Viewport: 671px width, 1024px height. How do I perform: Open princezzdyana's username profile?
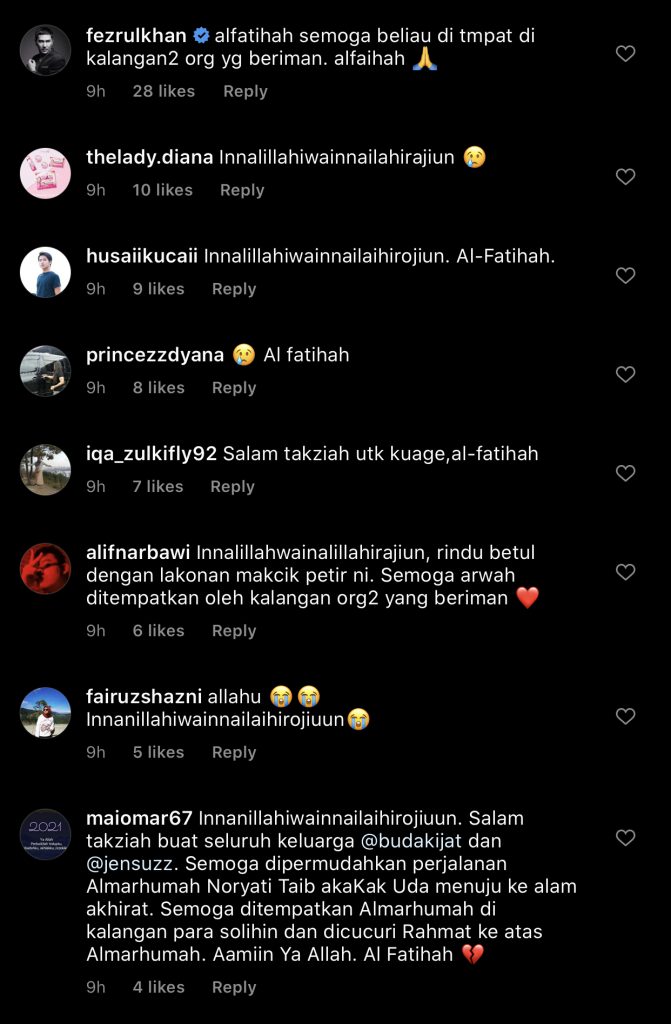click(x=155, y=355)
